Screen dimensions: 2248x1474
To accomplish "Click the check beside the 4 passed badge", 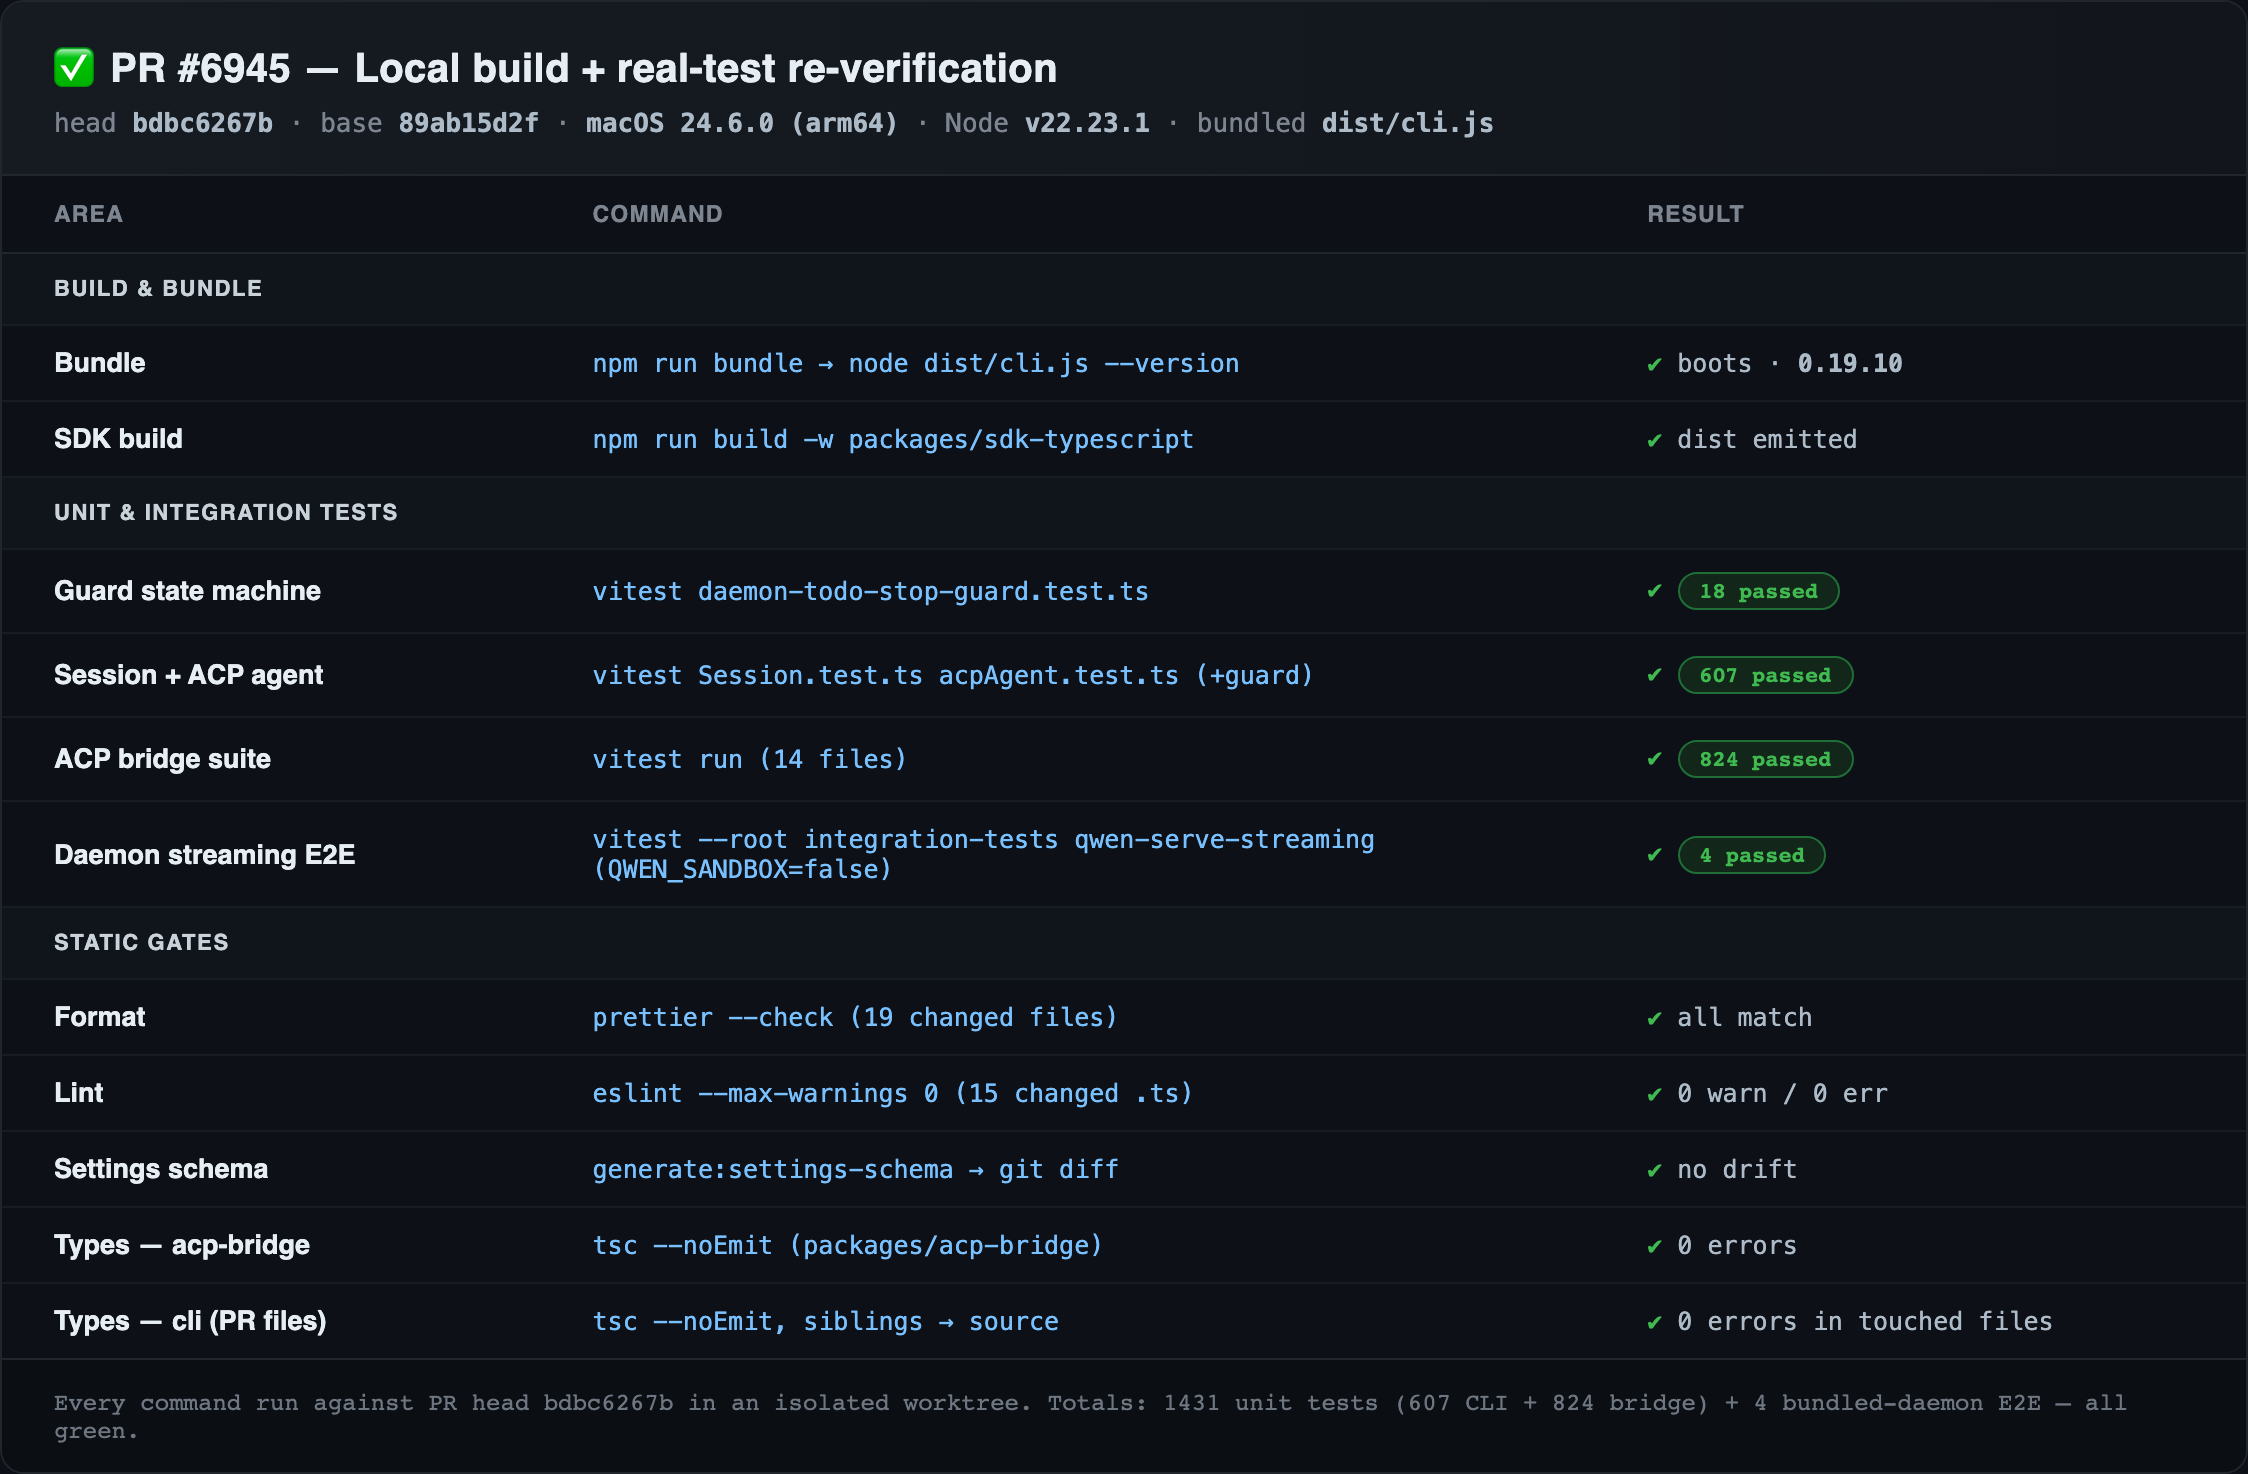I will click(x=1654, y=855).
